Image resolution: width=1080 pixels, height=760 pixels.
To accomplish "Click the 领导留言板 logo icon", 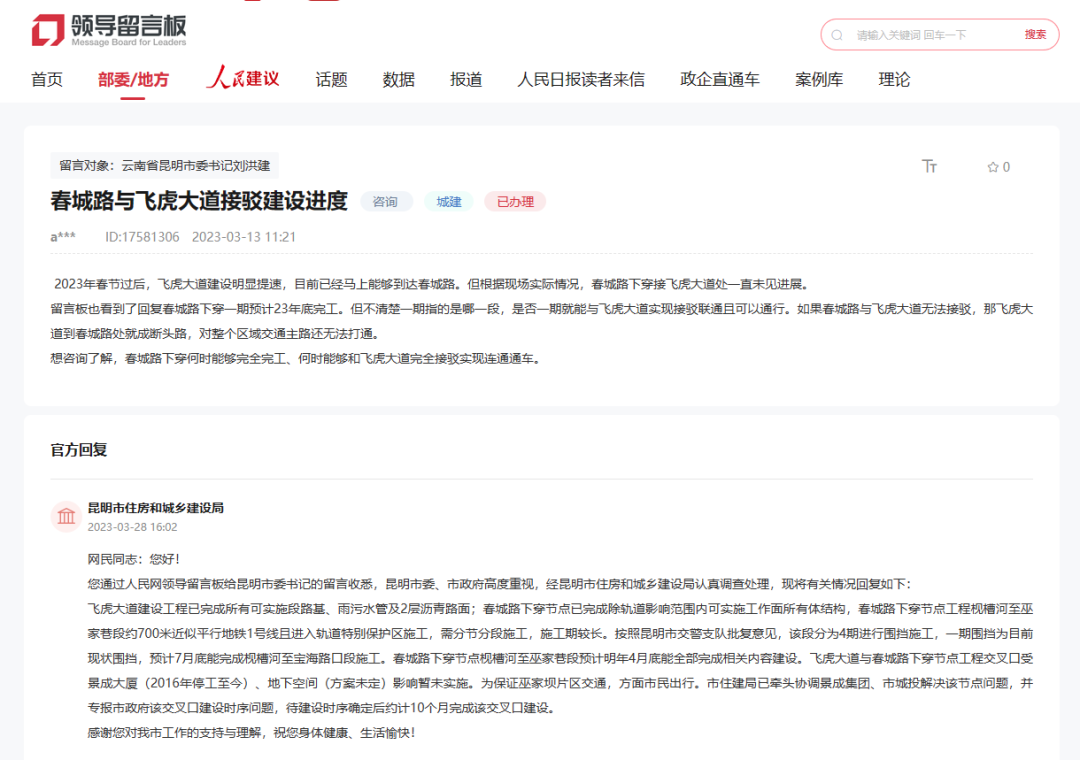I will click(x=47, y=30).
